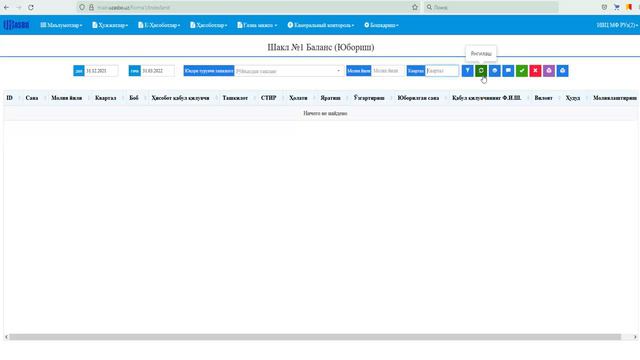Click the Квартал input field
640x360 pixels.
click(x=442, y=71)
